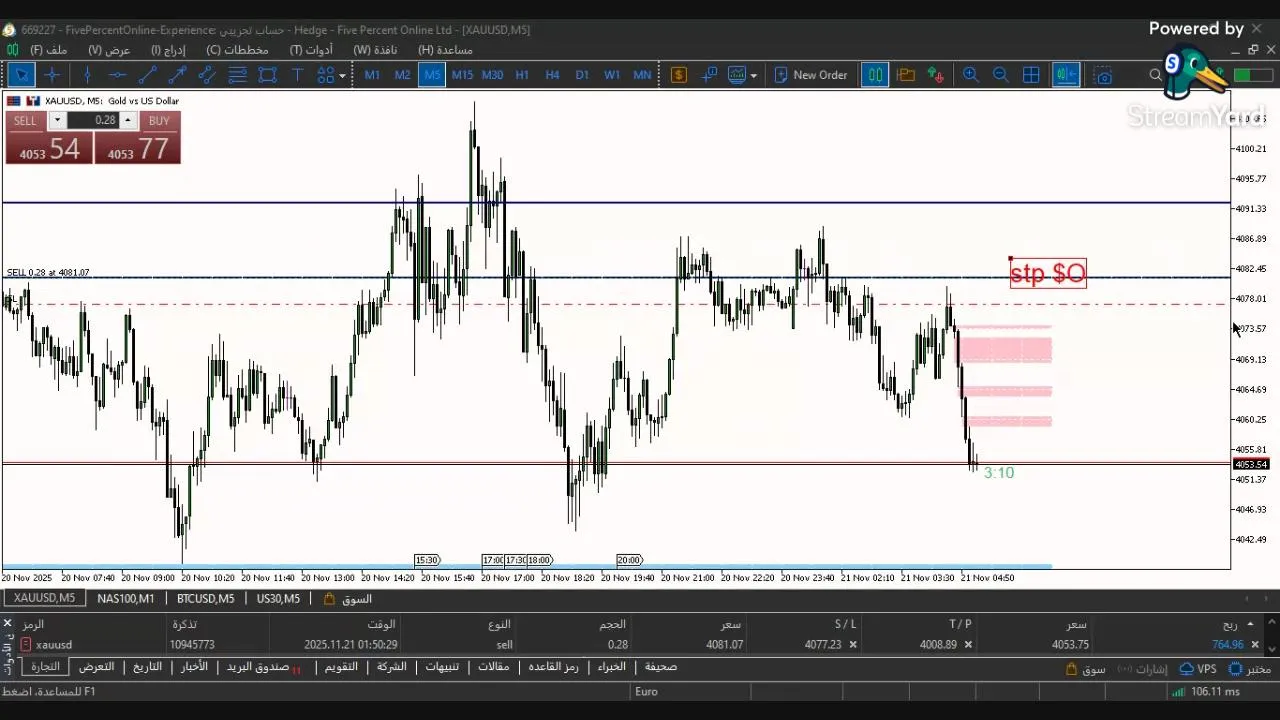Tile chart windows with grid icon
The height and width of the screenshot is (720, 1280).
pos(1031,75)
